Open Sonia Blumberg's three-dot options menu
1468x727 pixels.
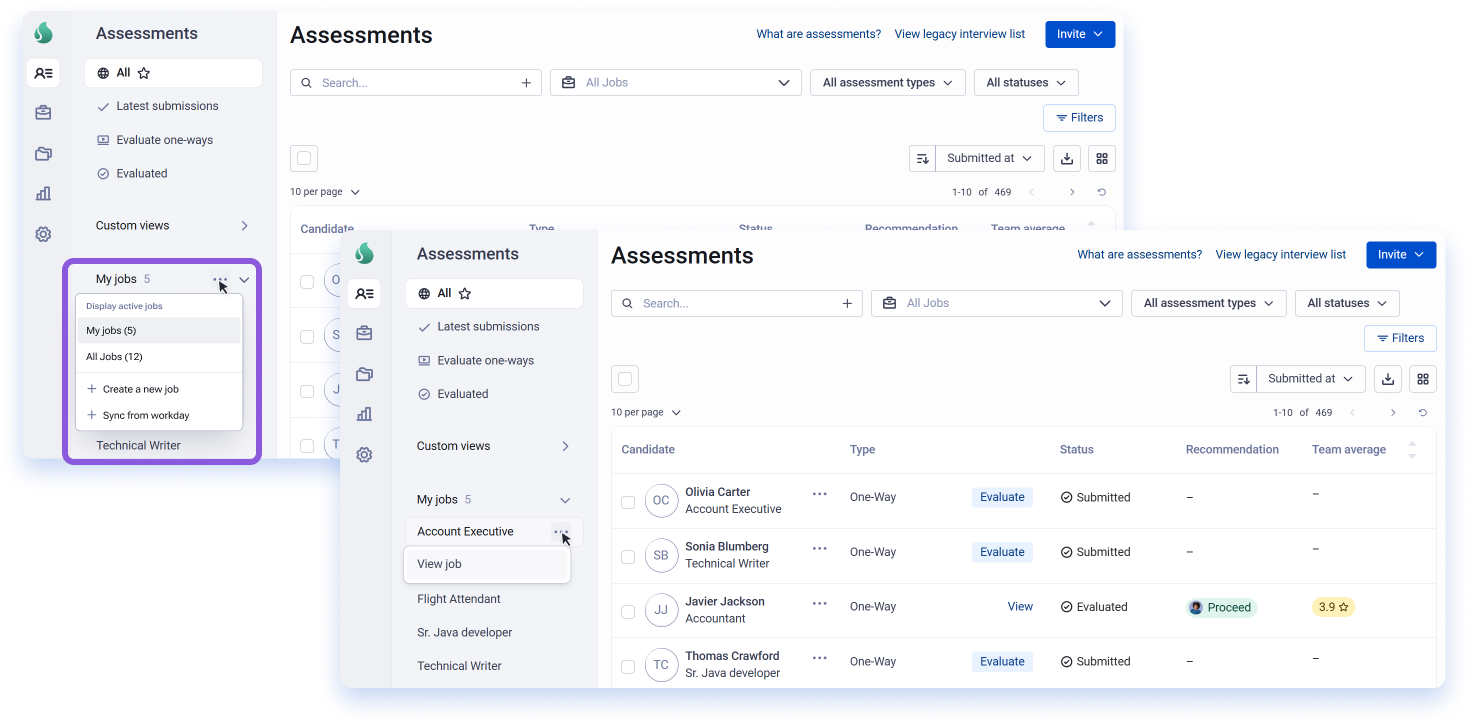click(x=820, y=548)
